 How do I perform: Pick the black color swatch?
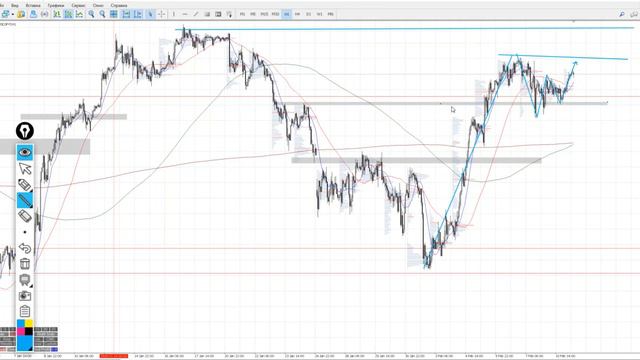29,332
